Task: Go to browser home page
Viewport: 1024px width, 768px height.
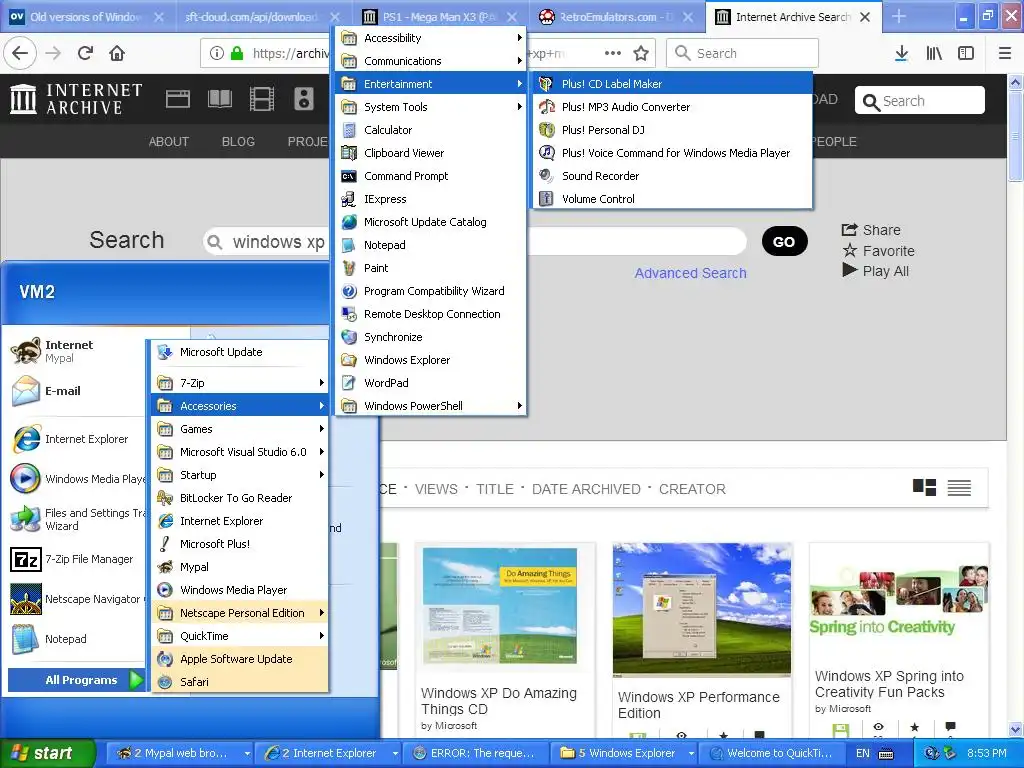Action: [x=117, y=53]
